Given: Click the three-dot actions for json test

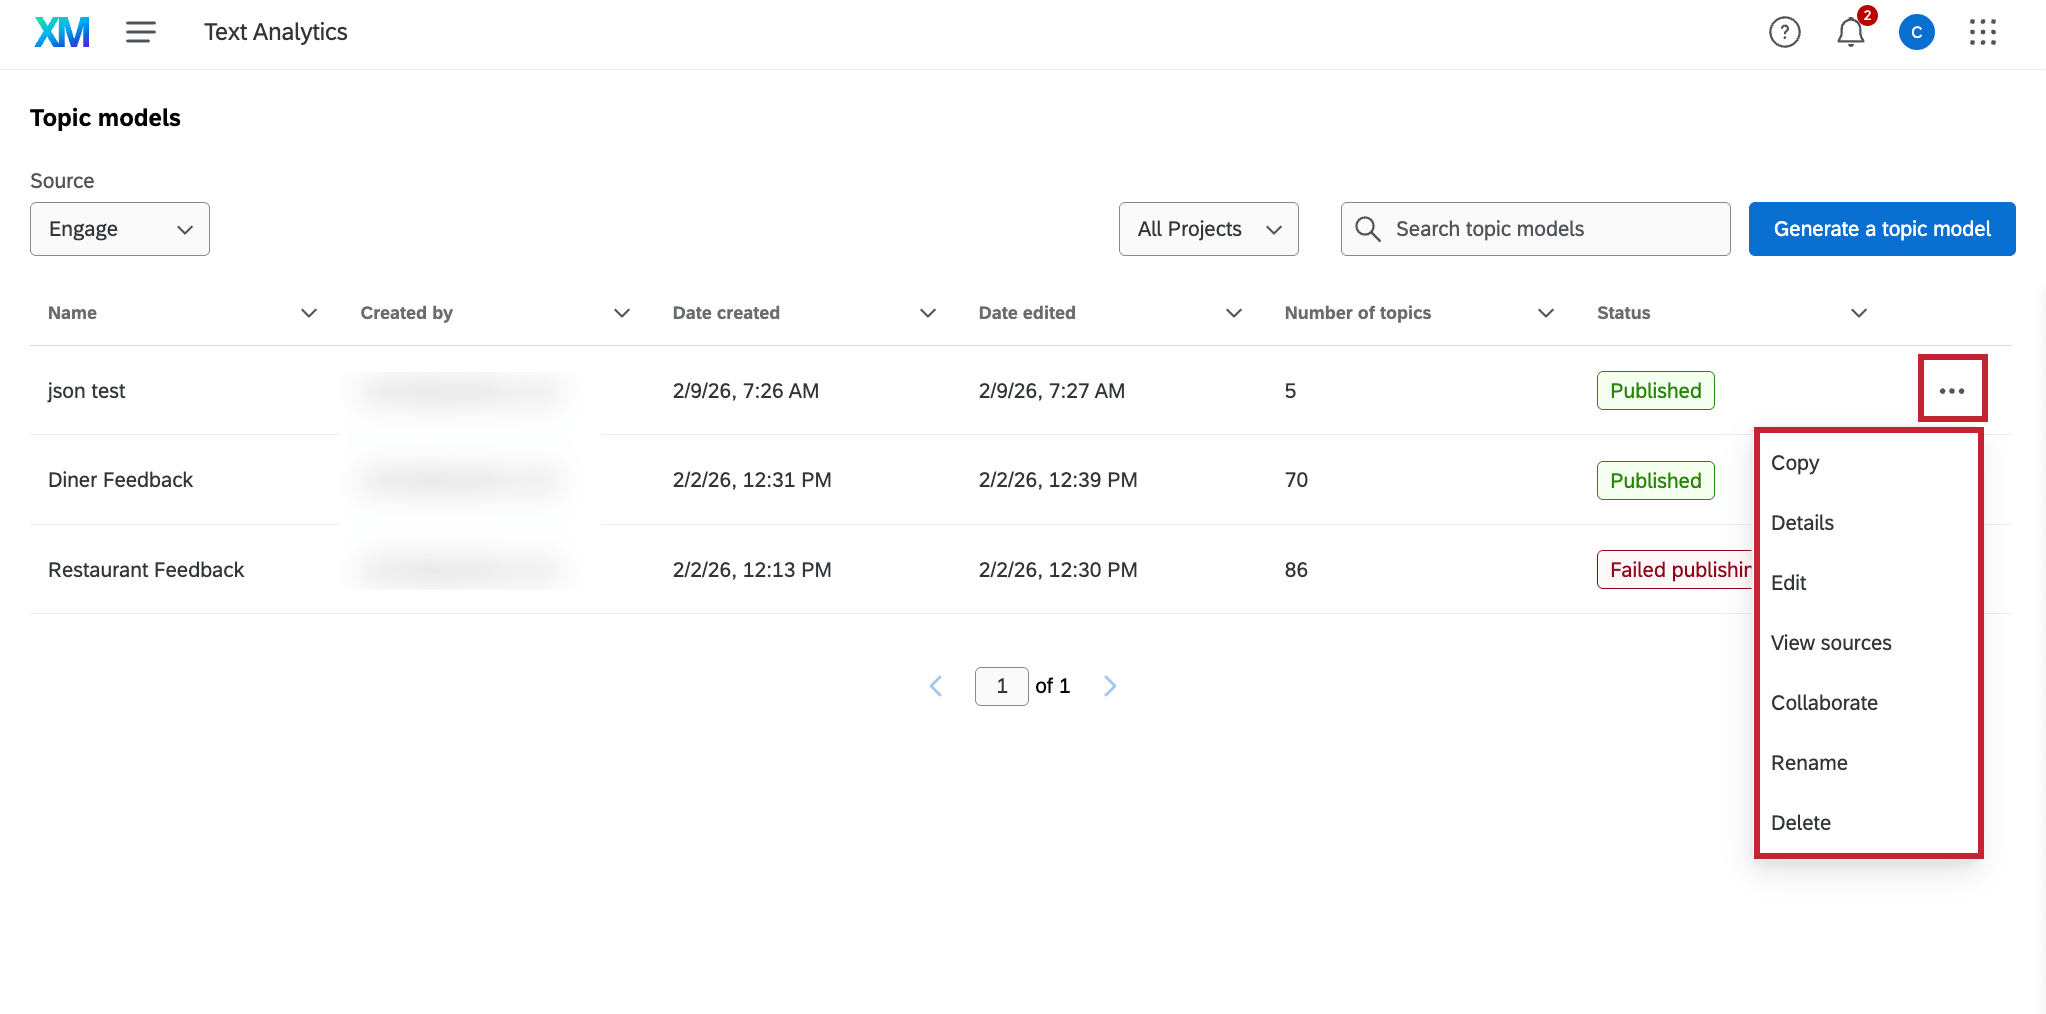Looking at the screenshot, I should coord(1951,391).
